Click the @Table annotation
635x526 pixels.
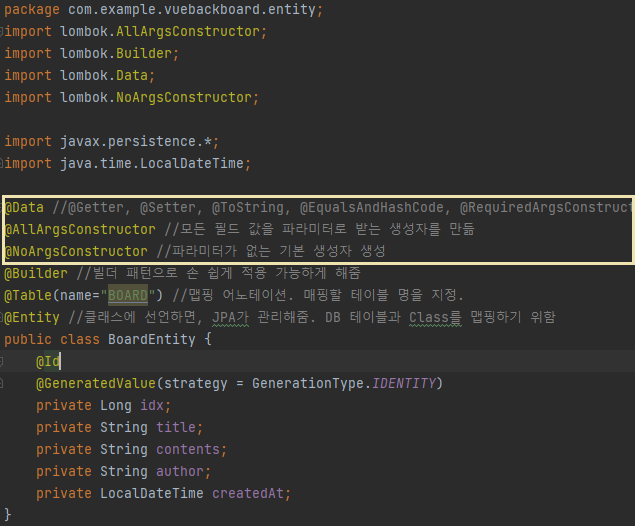[28, 295]
